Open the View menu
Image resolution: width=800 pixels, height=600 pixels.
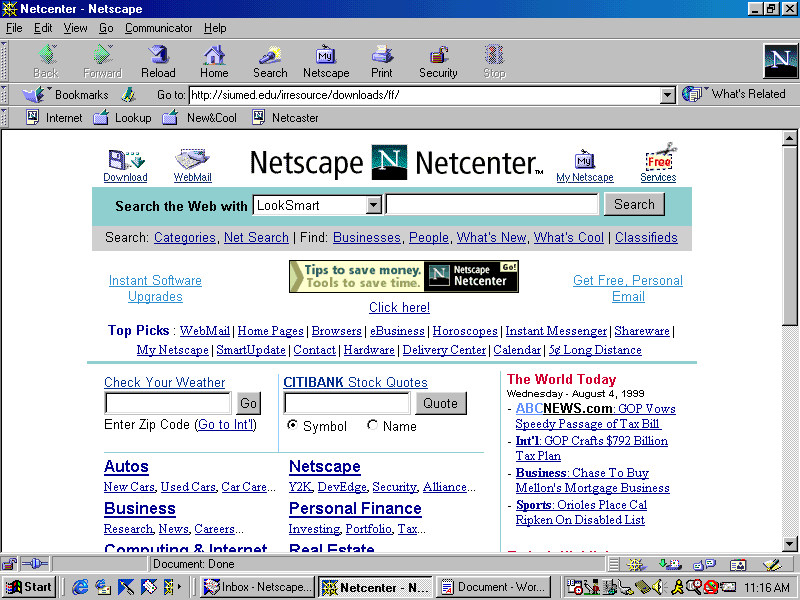(76, 28)
